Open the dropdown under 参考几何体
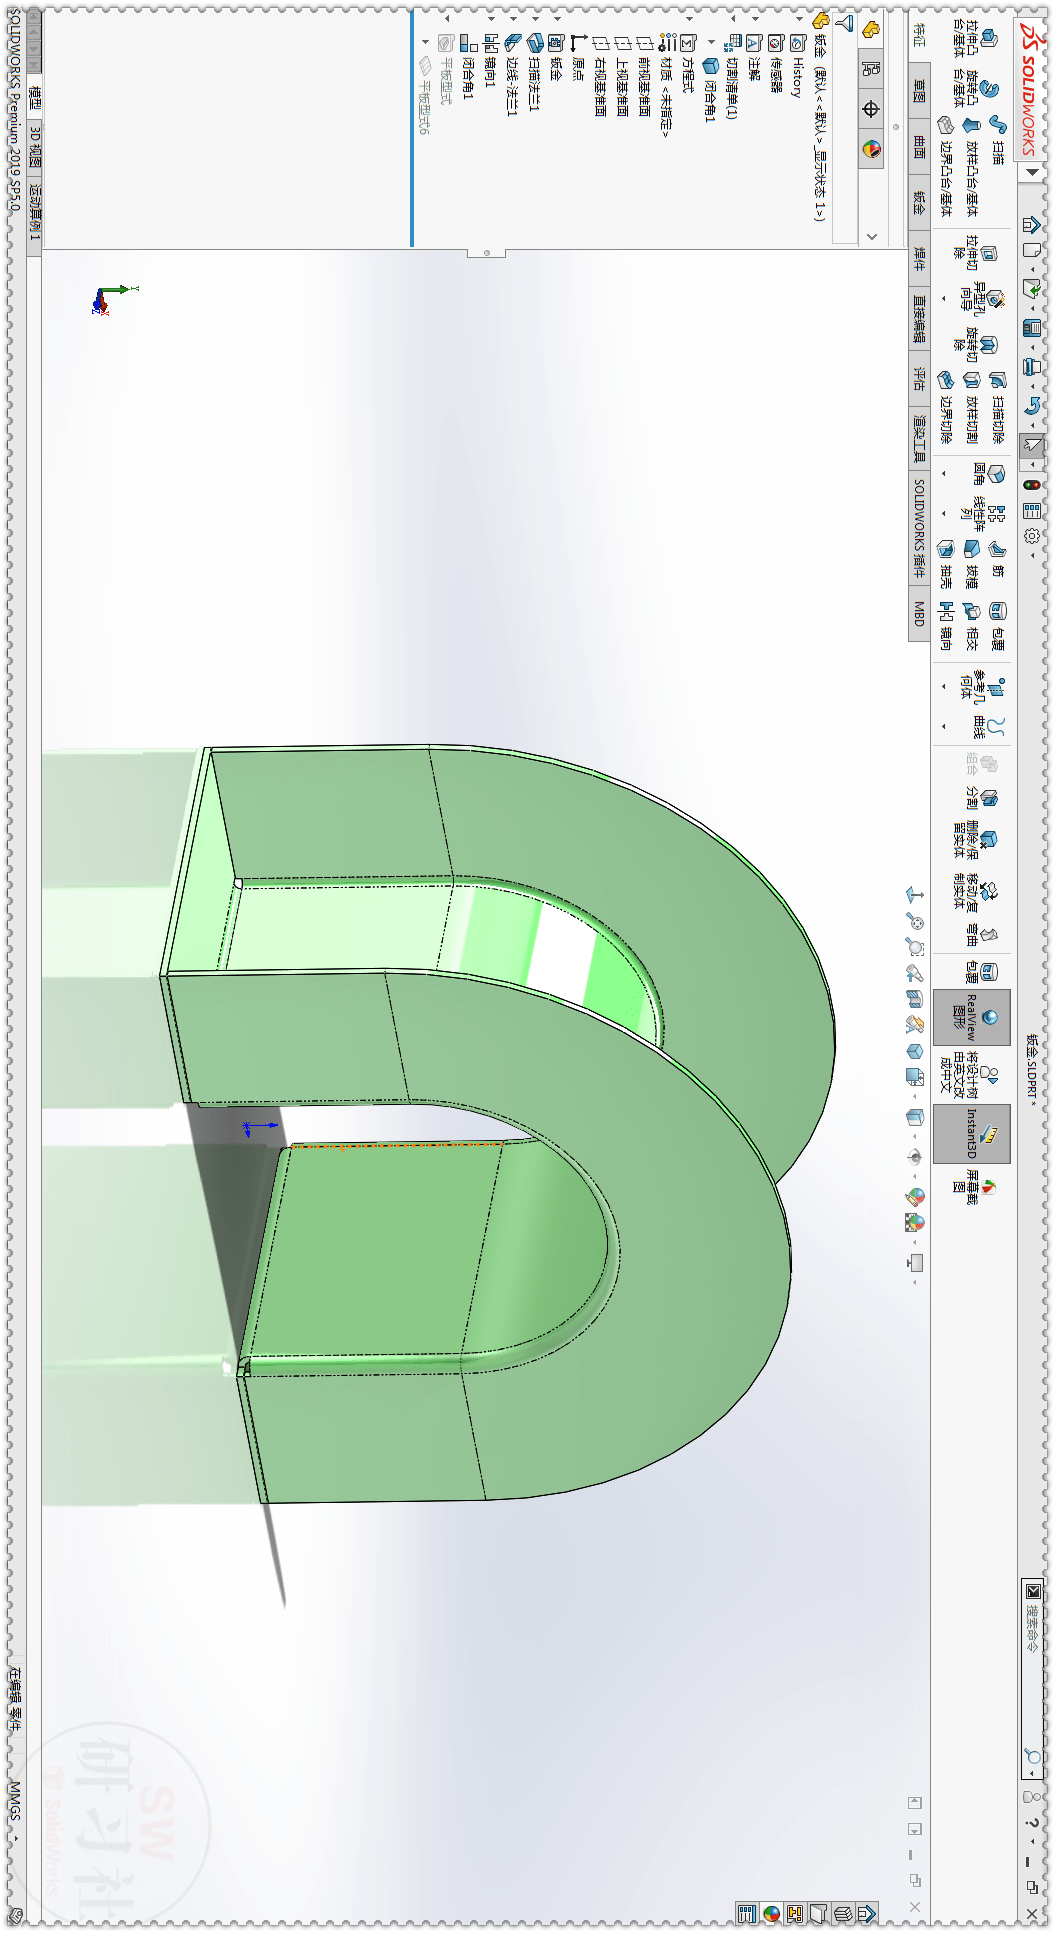The image size is (1055, 1933). [x=944, y=686]
